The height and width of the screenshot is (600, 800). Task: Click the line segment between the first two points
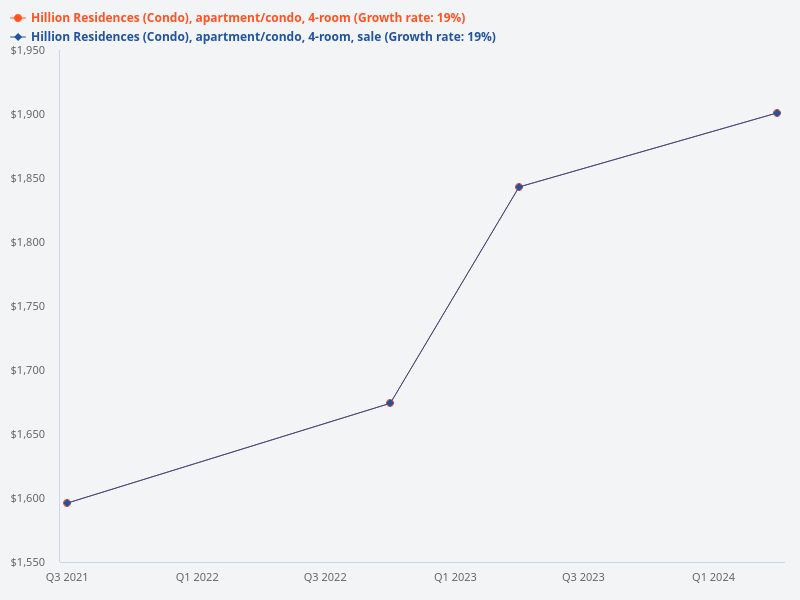click(228, 453)
